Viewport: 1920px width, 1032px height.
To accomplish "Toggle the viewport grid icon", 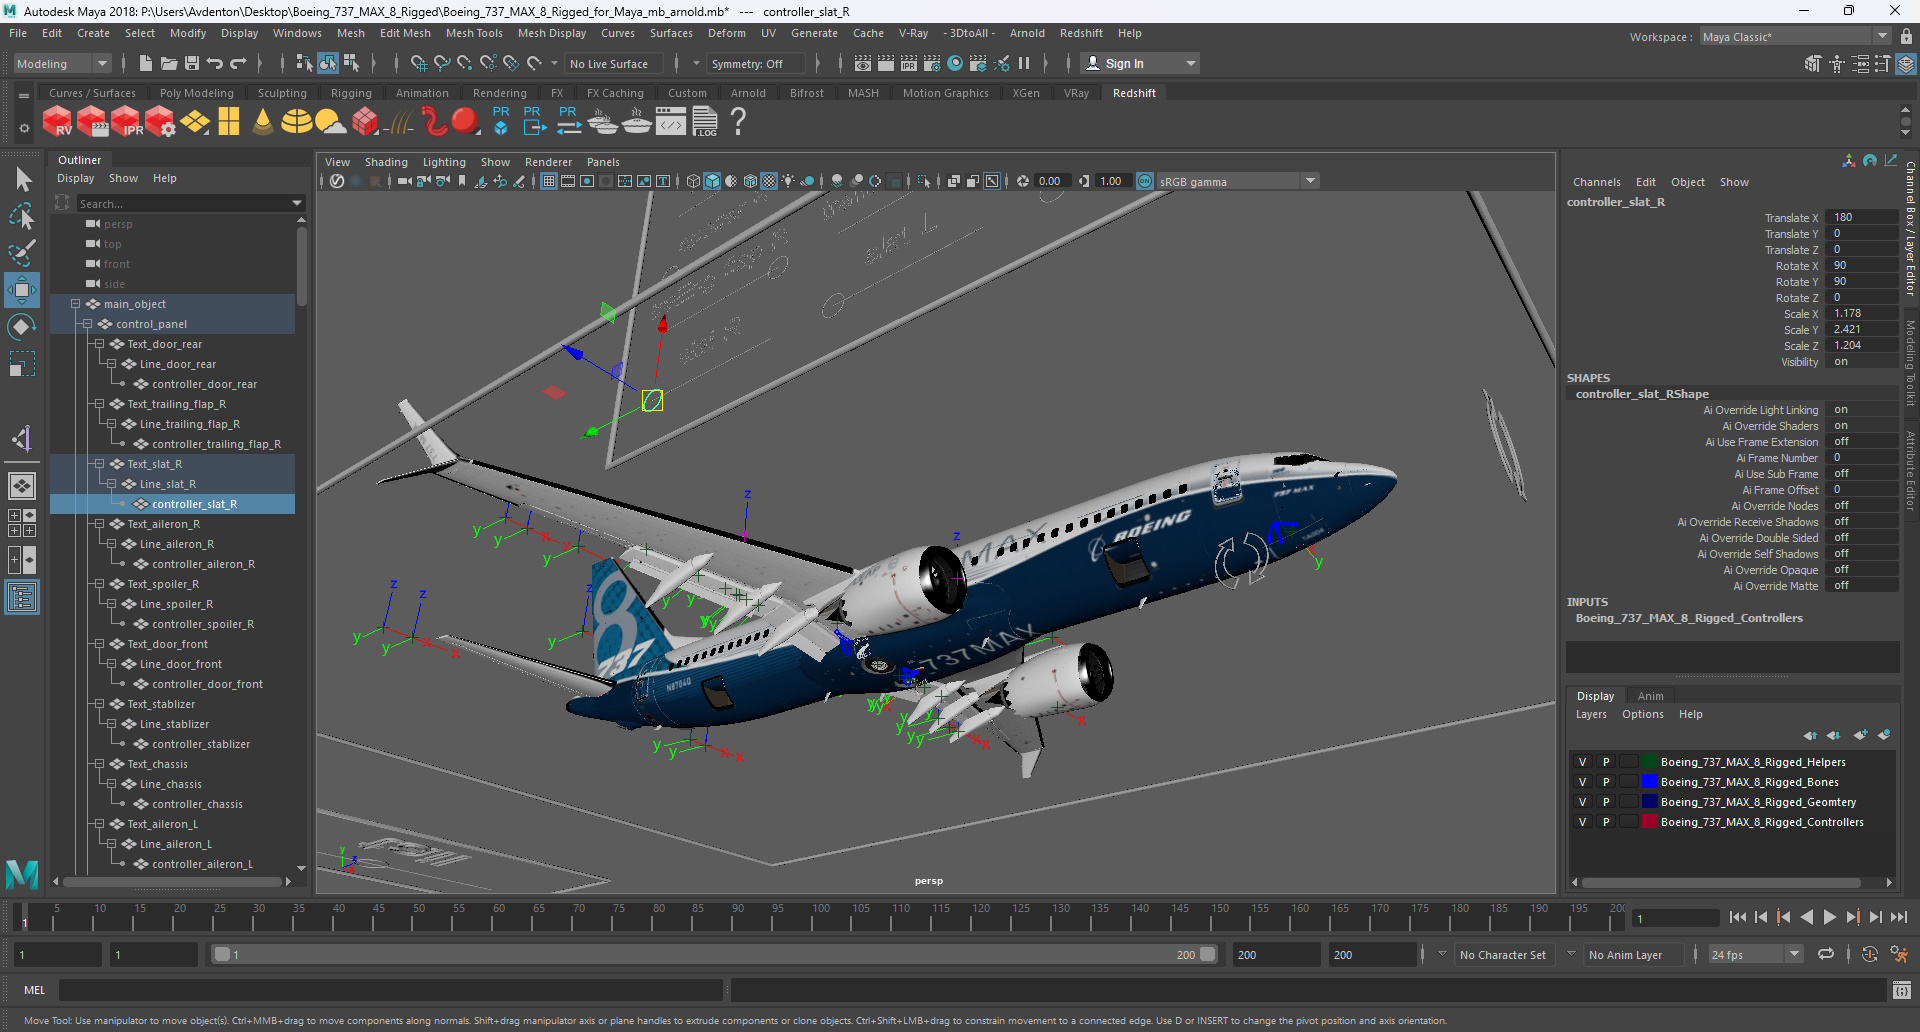I will pyautogui.click(x=549, y=181).
